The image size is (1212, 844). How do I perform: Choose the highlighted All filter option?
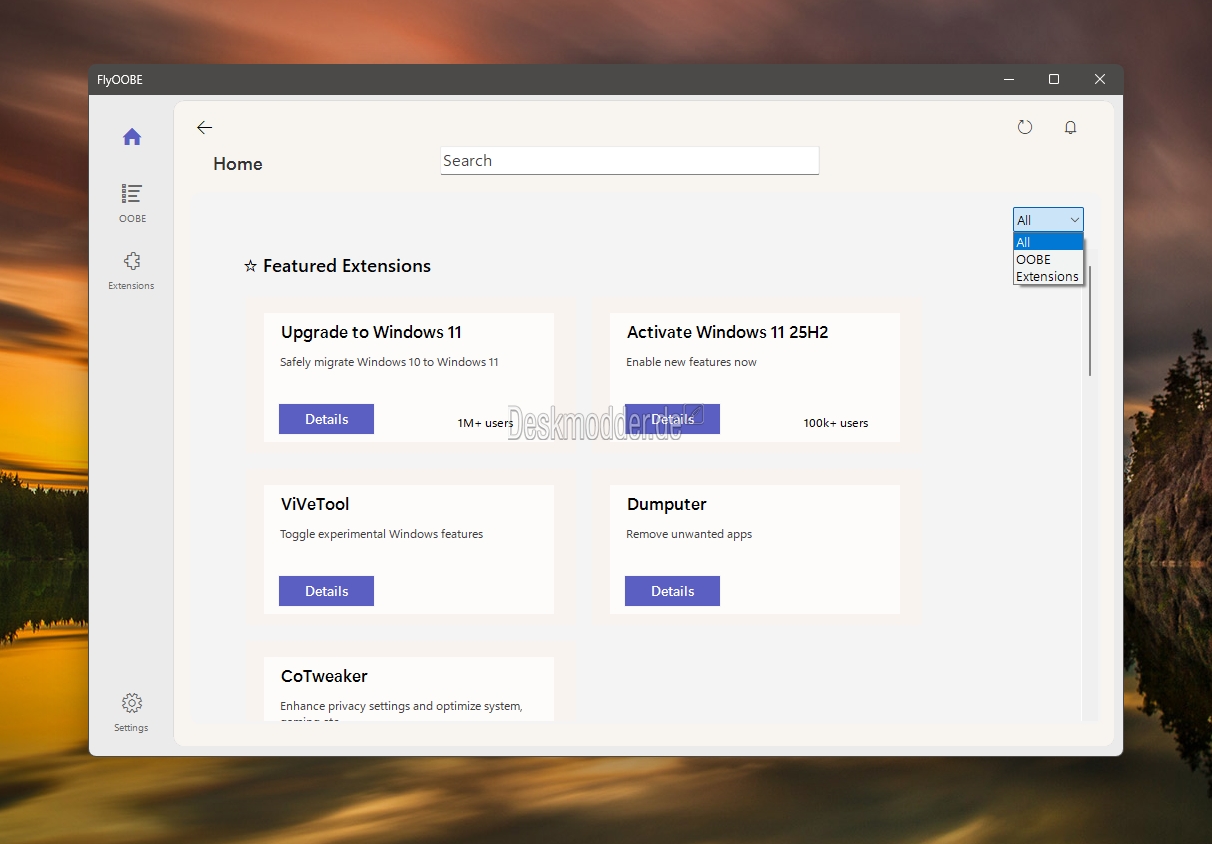click(x=1047, y=242)
